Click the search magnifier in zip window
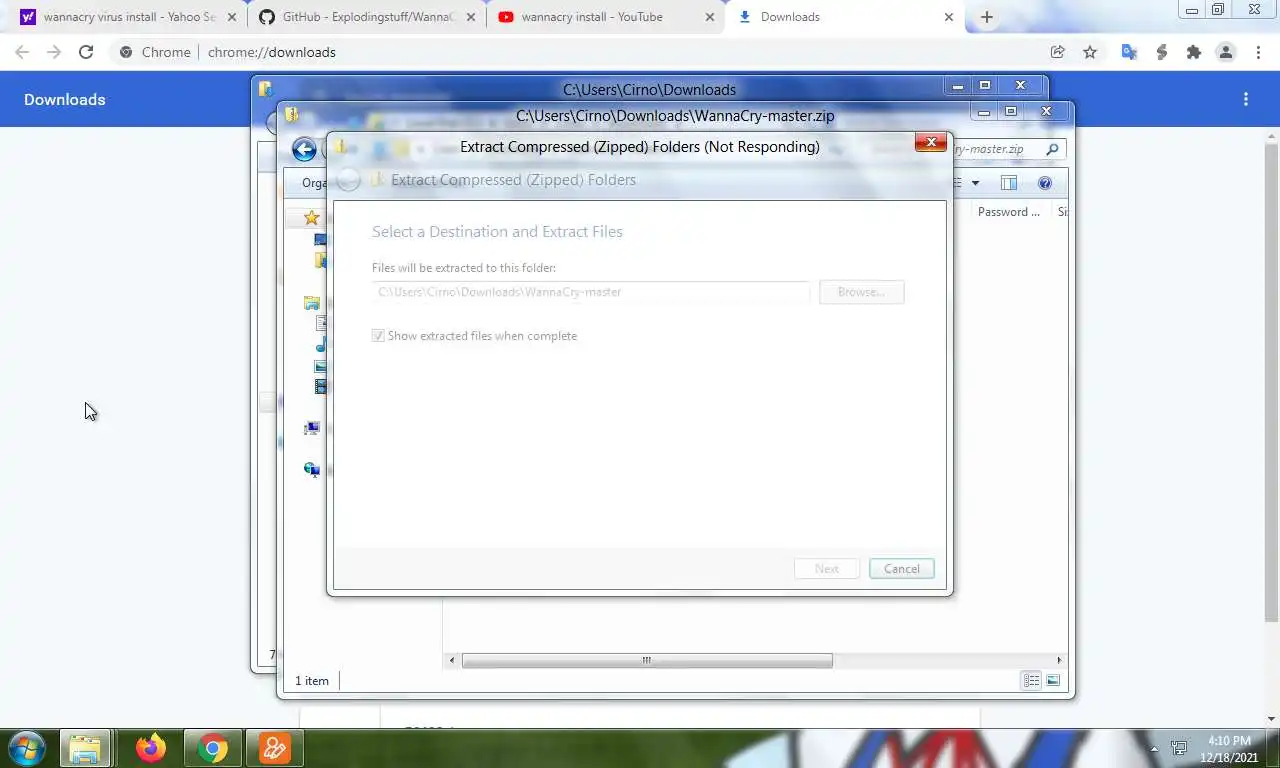The width and height of the screenshot is (1280, 768). point(1052,149)
